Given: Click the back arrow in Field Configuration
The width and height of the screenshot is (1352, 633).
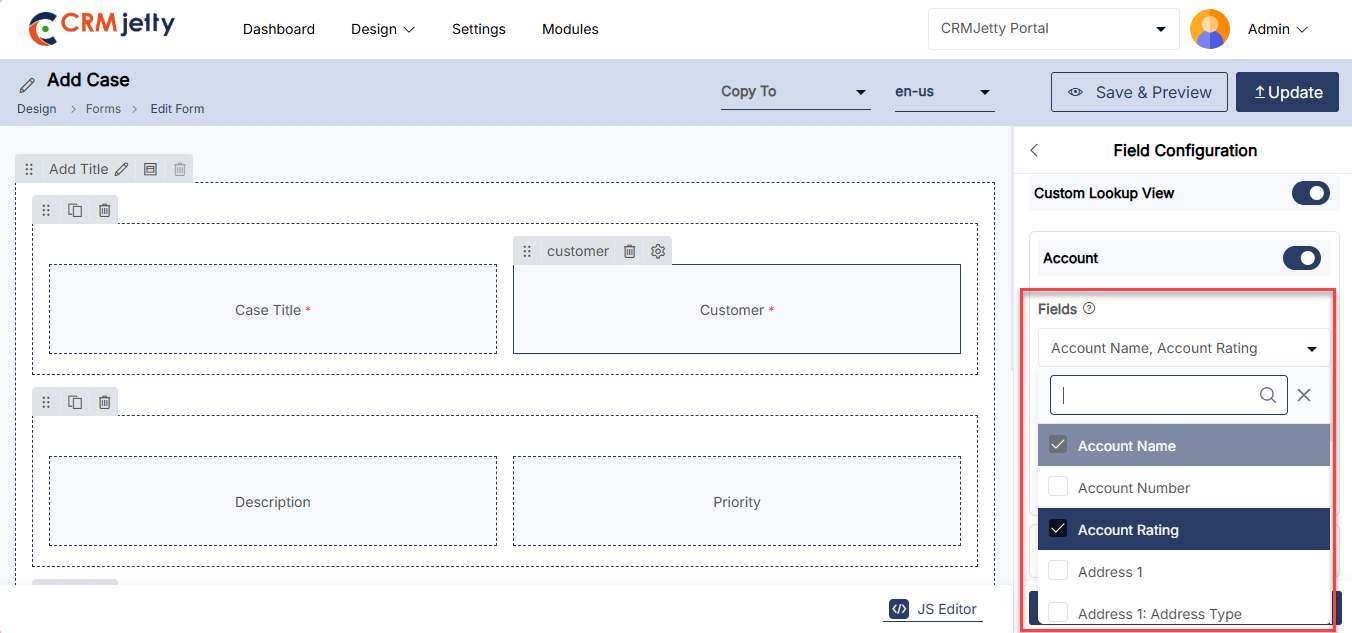Looking at the screenshot, I should coord(1034,151).
